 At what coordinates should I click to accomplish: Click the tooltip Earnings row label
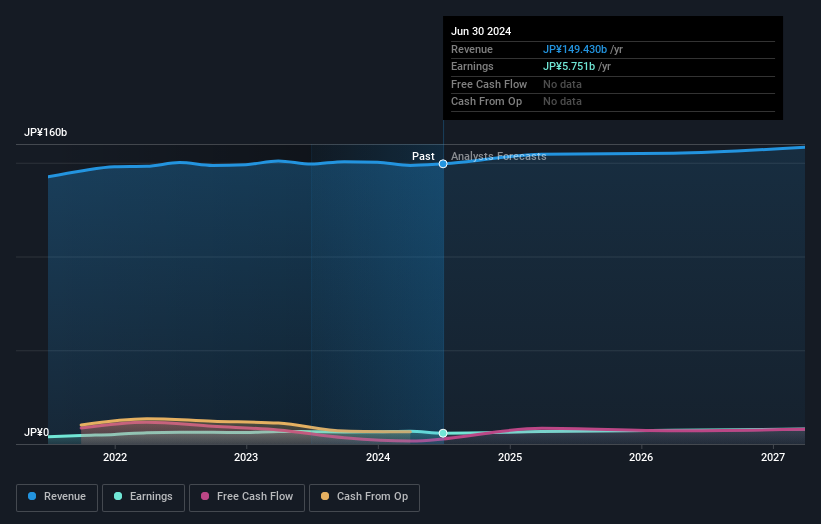coord(472,66)
